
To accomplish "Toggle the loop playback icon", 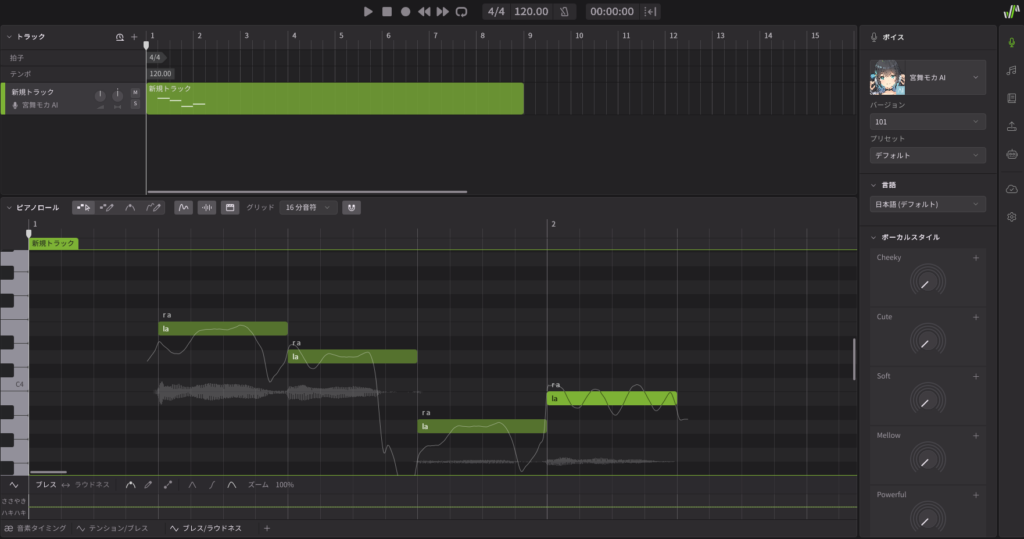I will 461,11.
